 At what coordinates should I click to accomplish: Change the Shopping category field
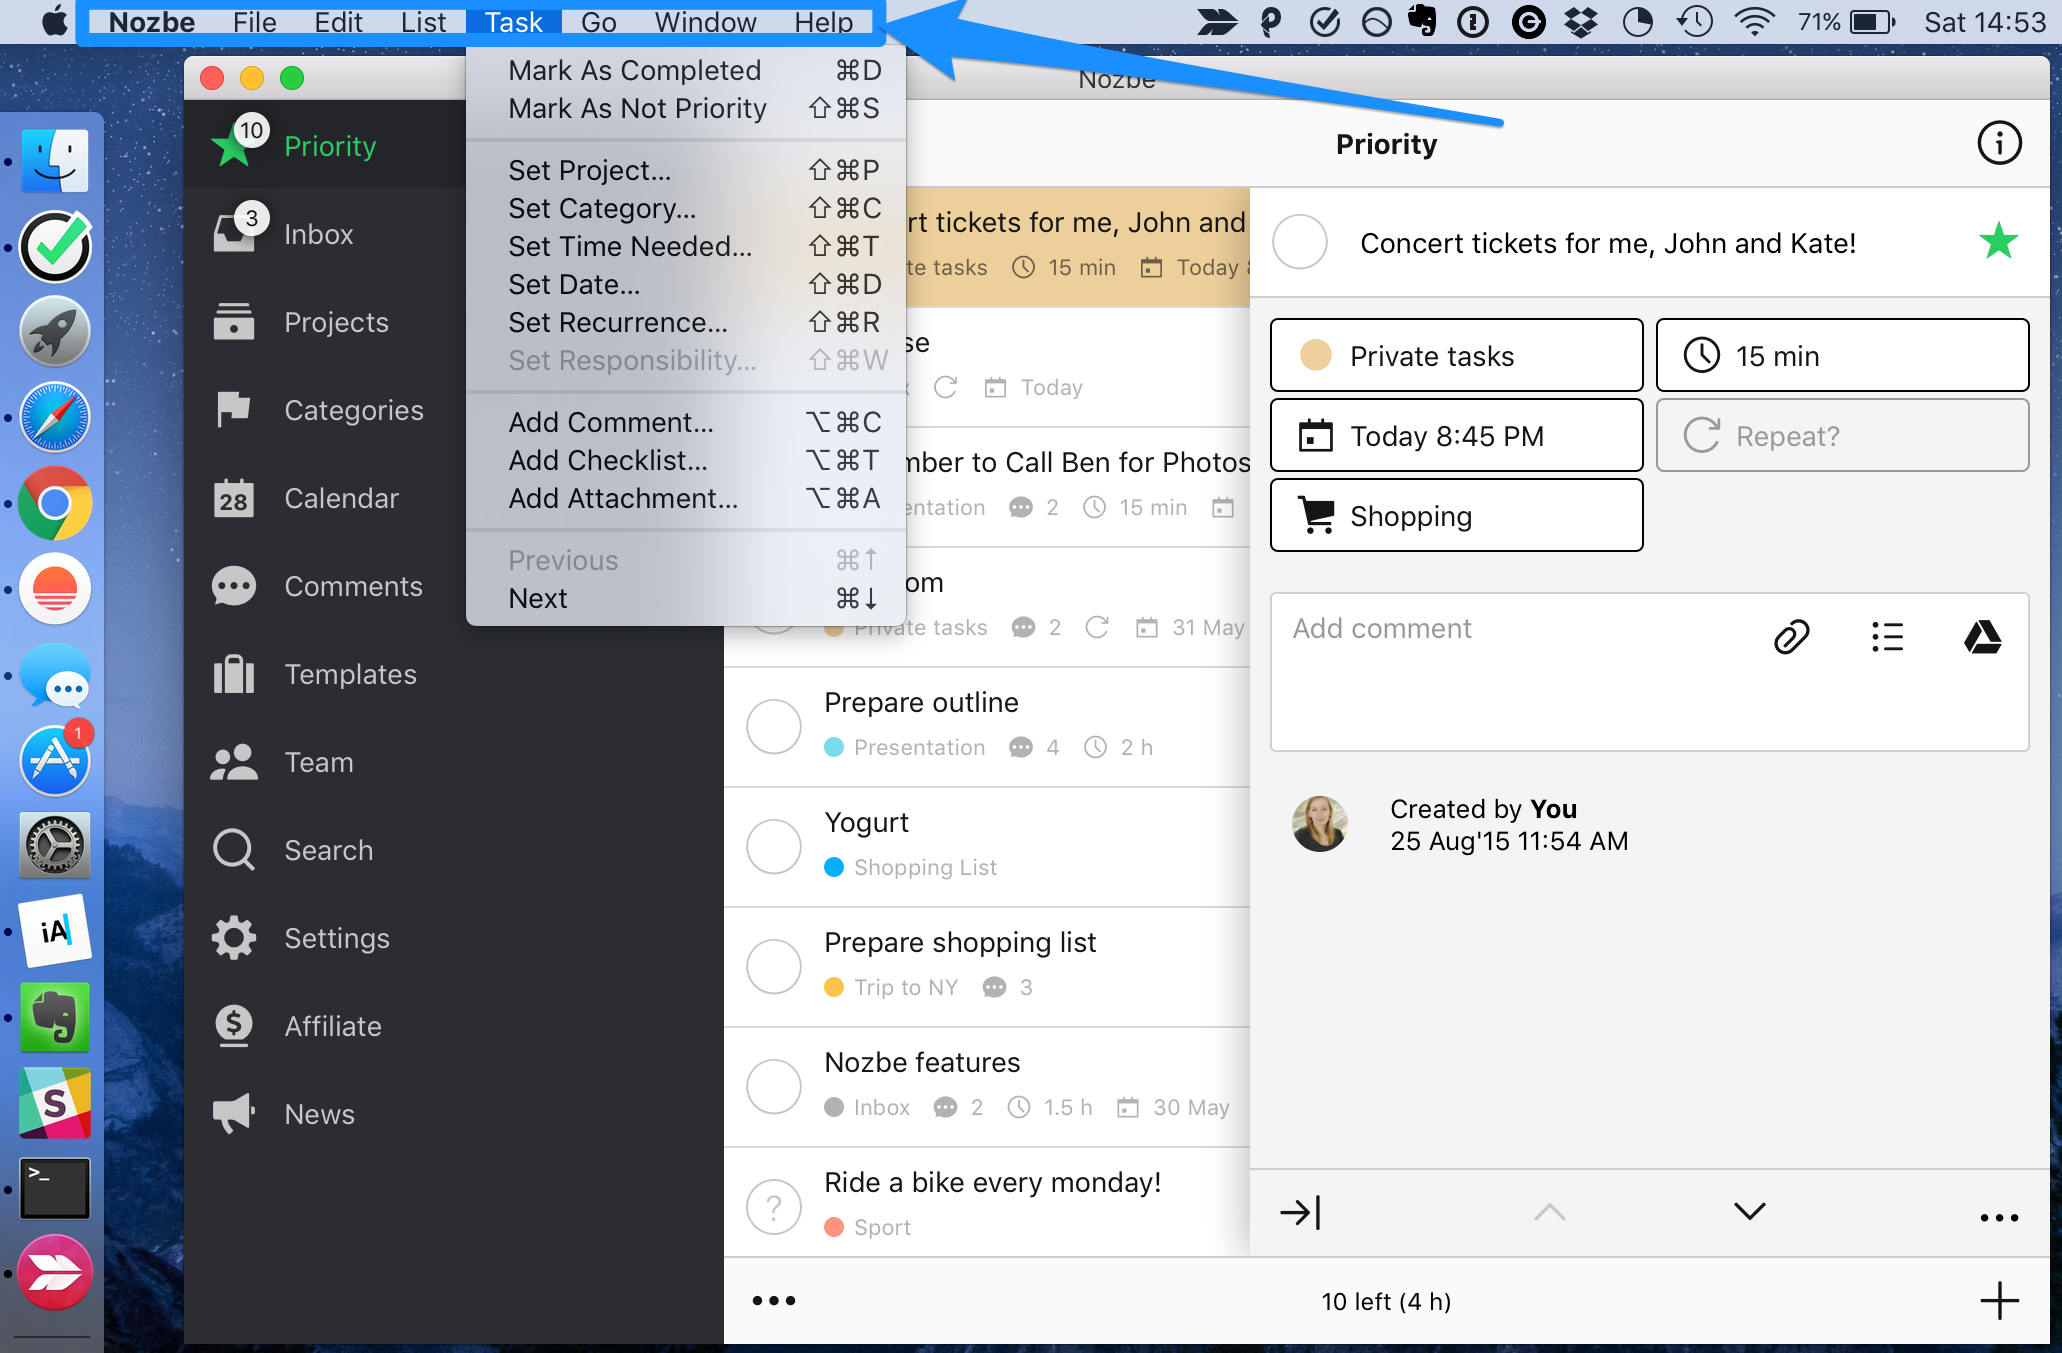pyautogui.click(x=1456, y=515)
